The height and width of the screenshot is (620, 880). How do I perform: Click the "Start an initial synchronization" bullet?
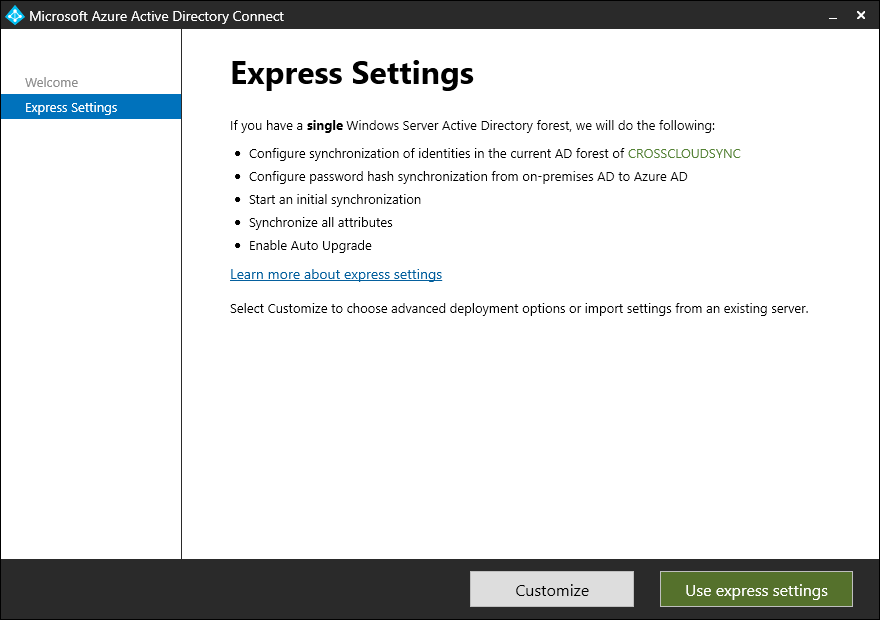[335, 199]
